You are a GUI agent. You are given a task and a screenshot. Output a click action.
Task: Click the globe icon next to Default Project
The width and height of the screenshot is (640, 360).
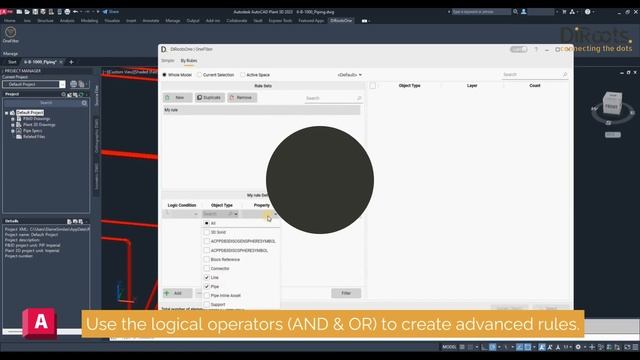click(73, 84)
